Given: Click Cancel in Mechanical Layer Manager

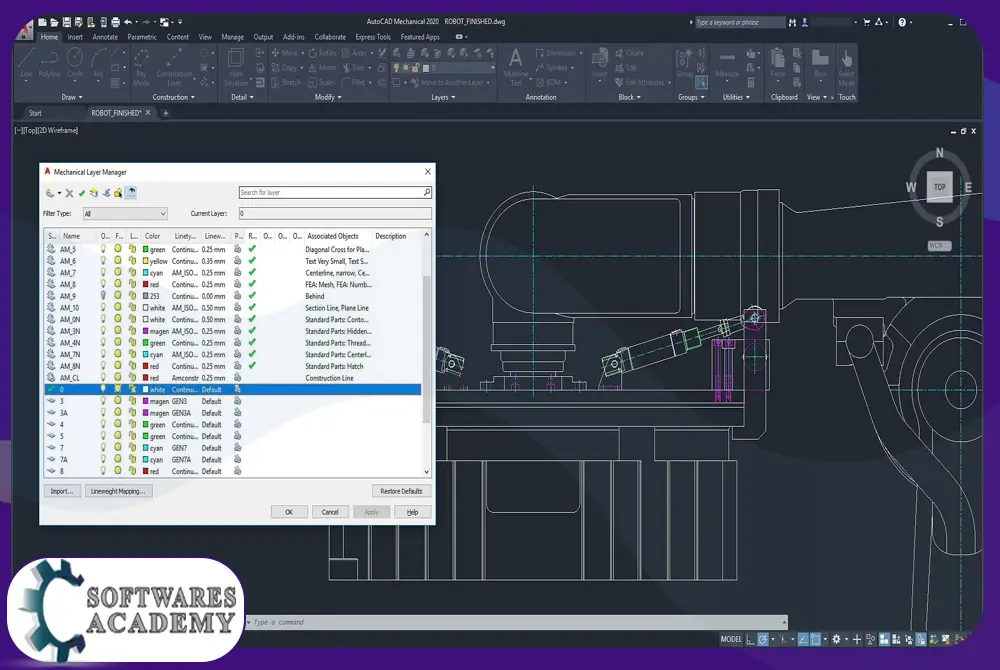Looking at the screenshot, I should click(x=330, y=512).
